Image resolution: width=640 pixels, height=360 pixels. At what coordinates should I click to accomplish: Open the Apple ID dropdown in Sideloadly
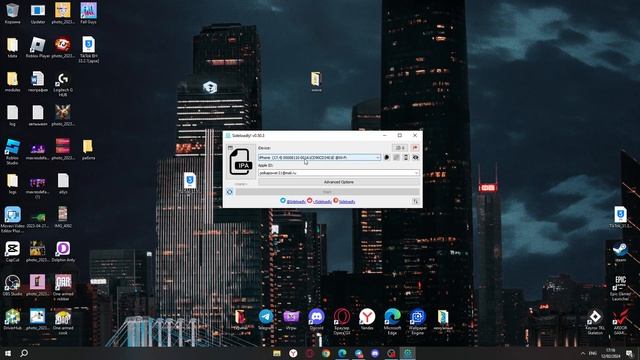pos(338,173)
